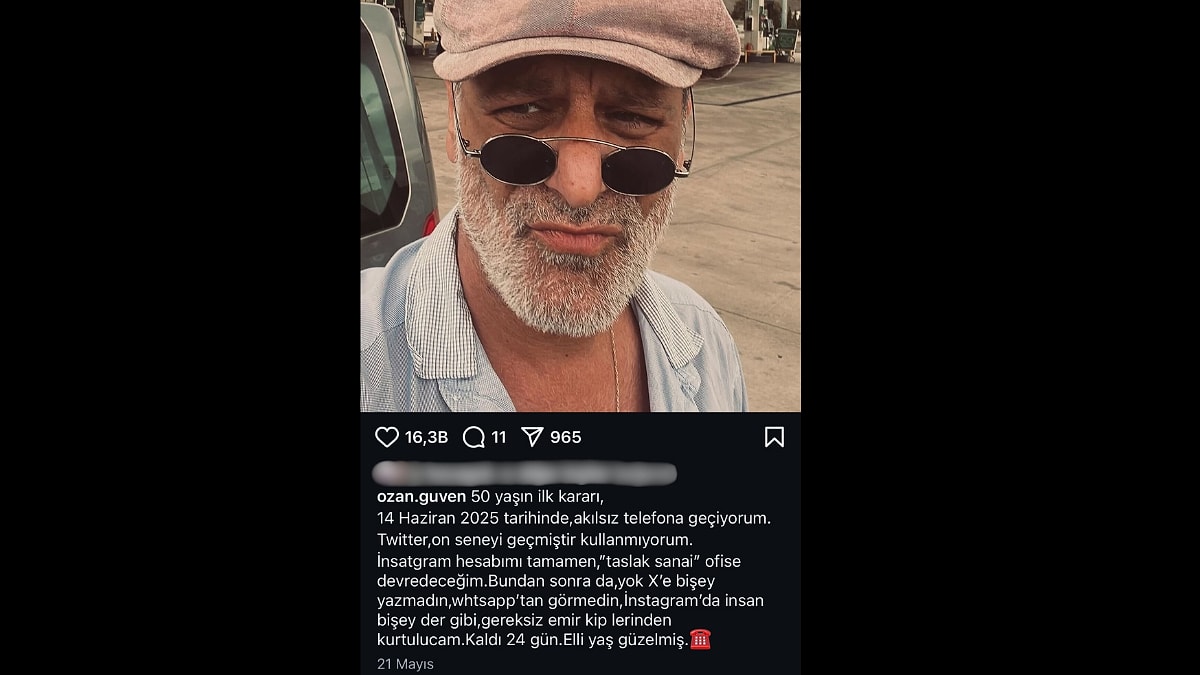
Task: Like the post with the heart icon
Action: [x=387, y=437]
